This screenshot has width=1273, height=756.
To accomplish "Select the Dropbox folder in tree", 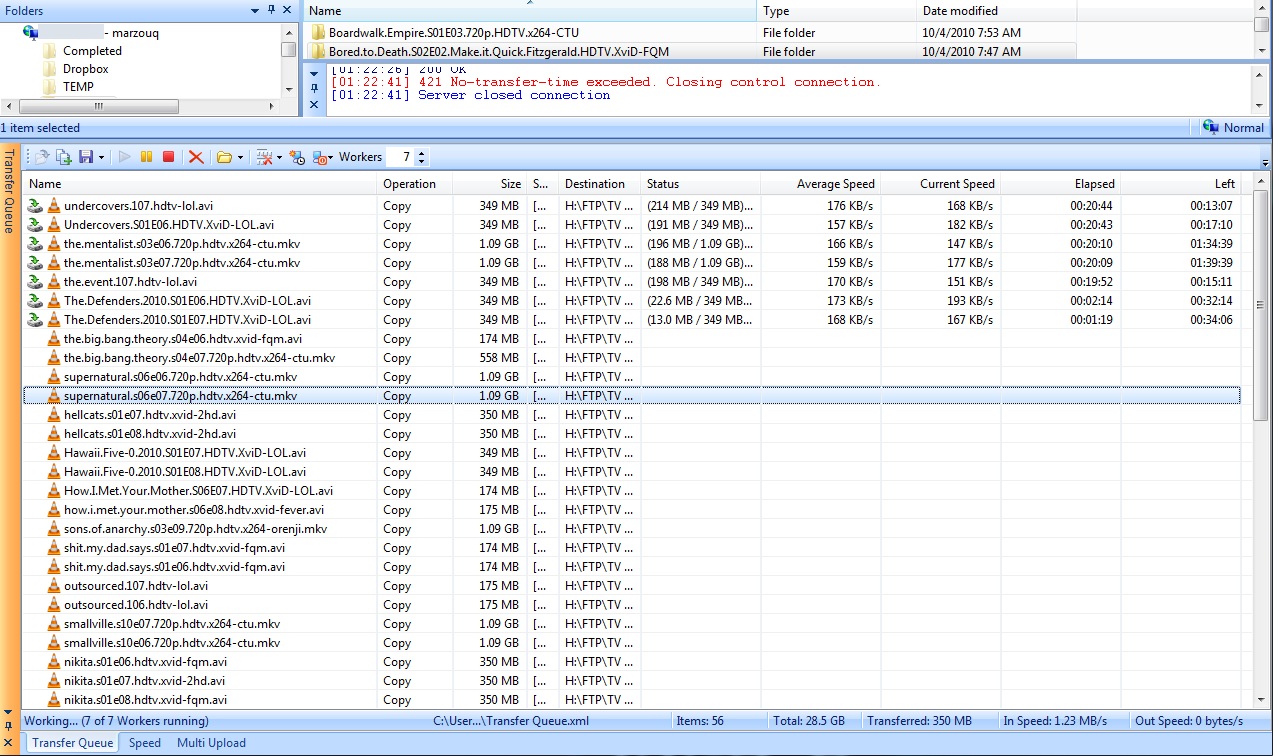I will (x=85, y=69).
